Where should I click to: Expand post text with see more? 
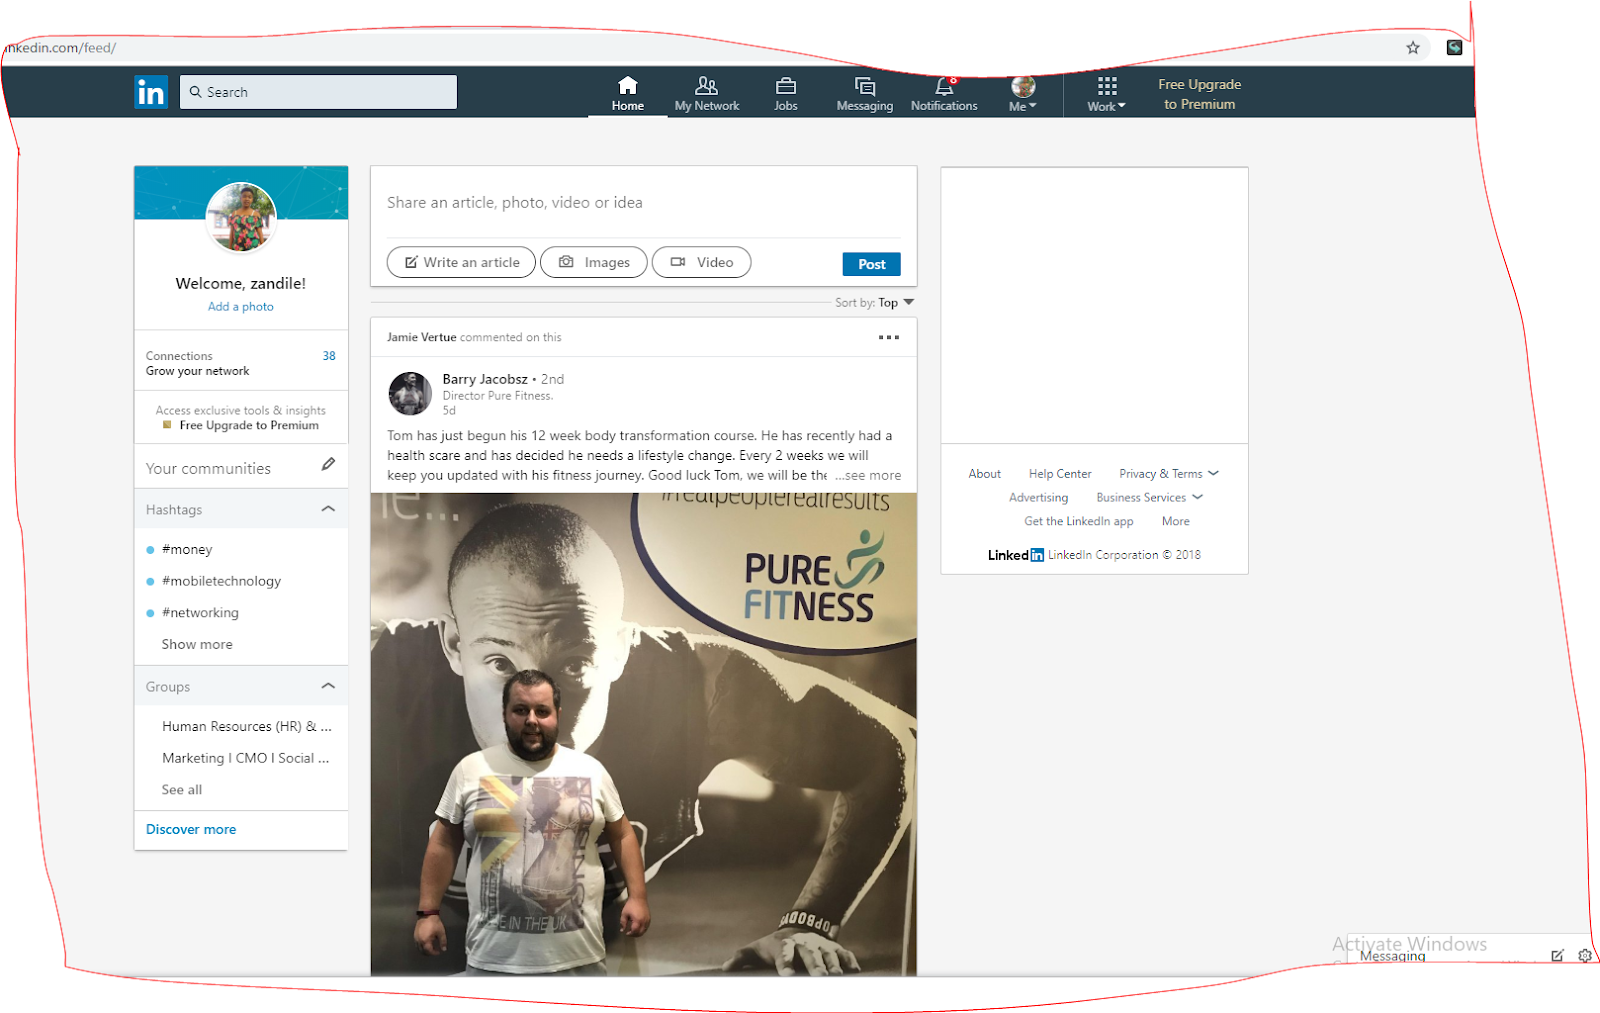(868, 476)
